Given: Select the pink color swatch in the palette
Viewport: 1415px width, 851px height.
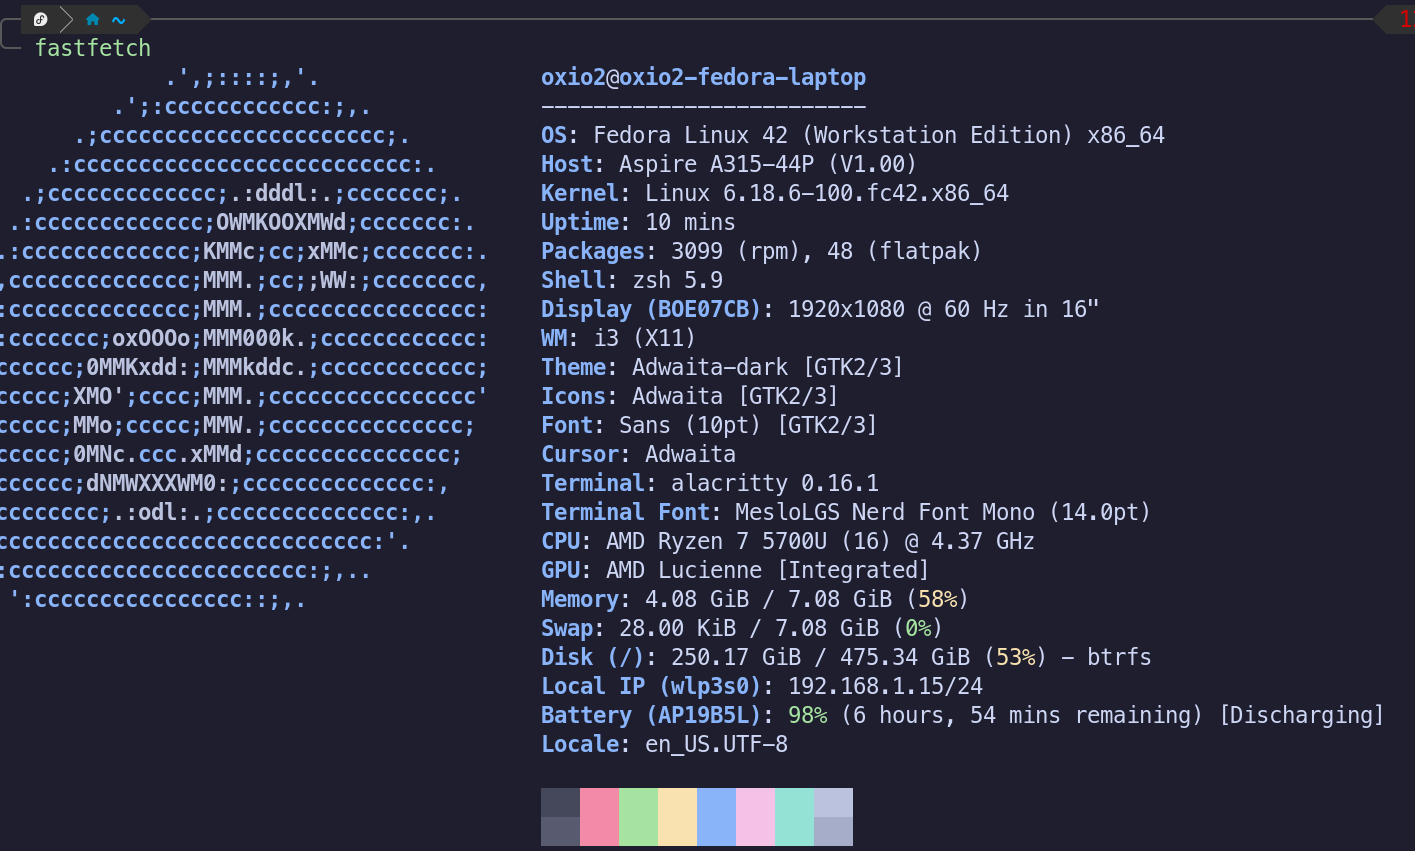Looking at the screenshot, I should tap(600, 816).
